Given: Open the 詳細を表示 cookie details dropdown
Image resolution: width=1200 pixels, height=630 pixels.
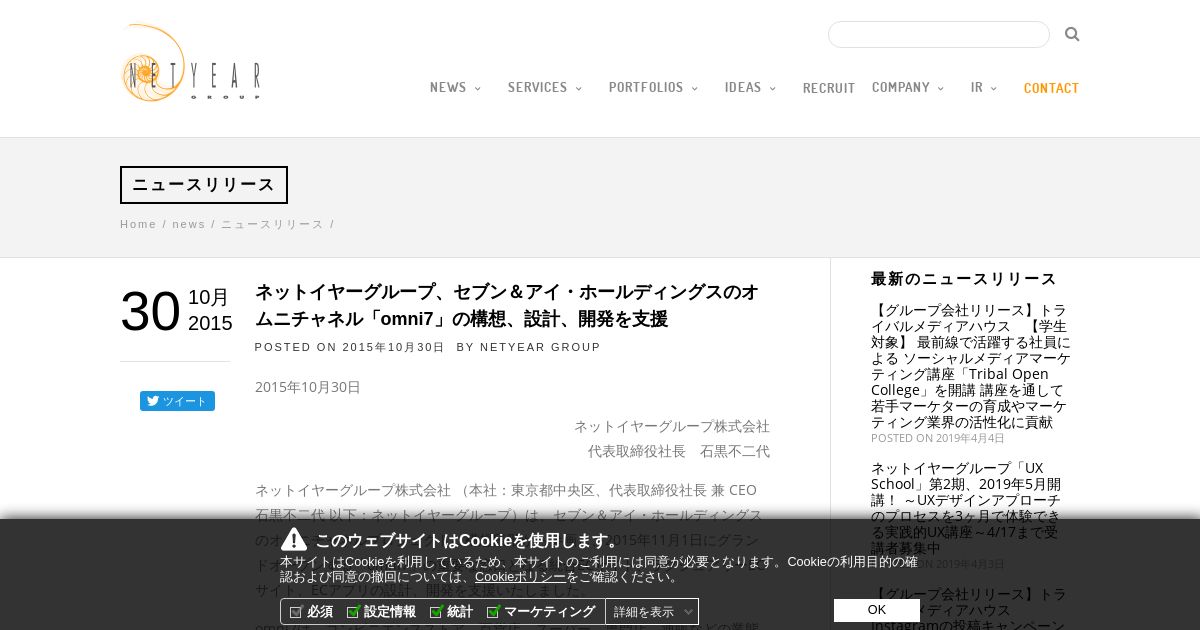Looking at the screenshot, I should (652, 611).
